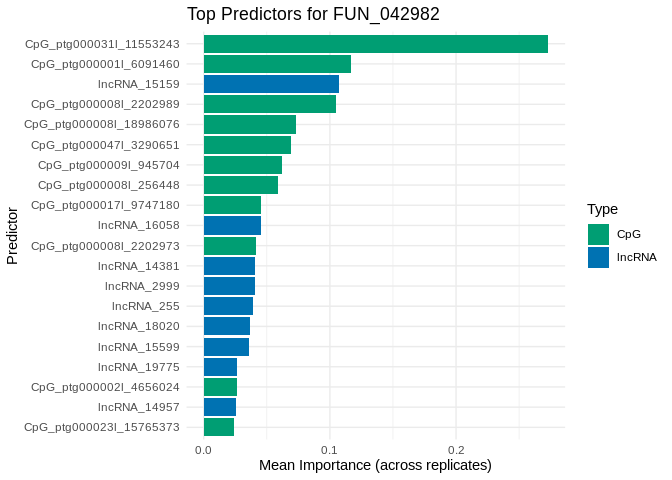Click the CpG_ptg000001l_6091460 bar
The height and width of the screenshot is (480, 672).
click(x=277, y=64)
